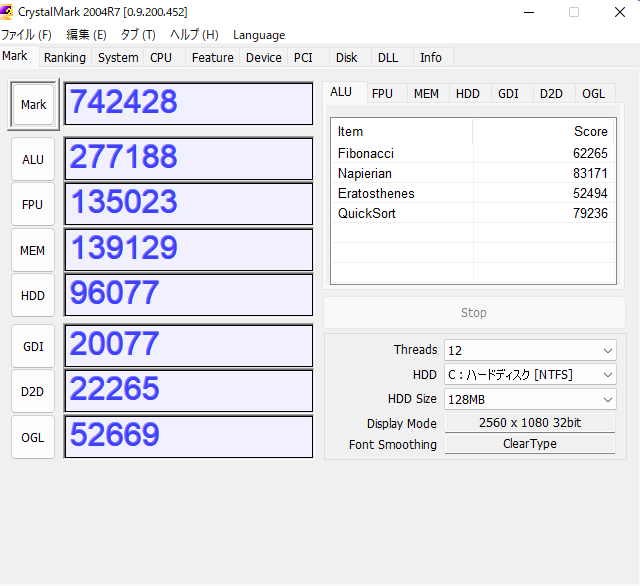Select the Fibonacci row
640x586 pixels.
[473, 153]
